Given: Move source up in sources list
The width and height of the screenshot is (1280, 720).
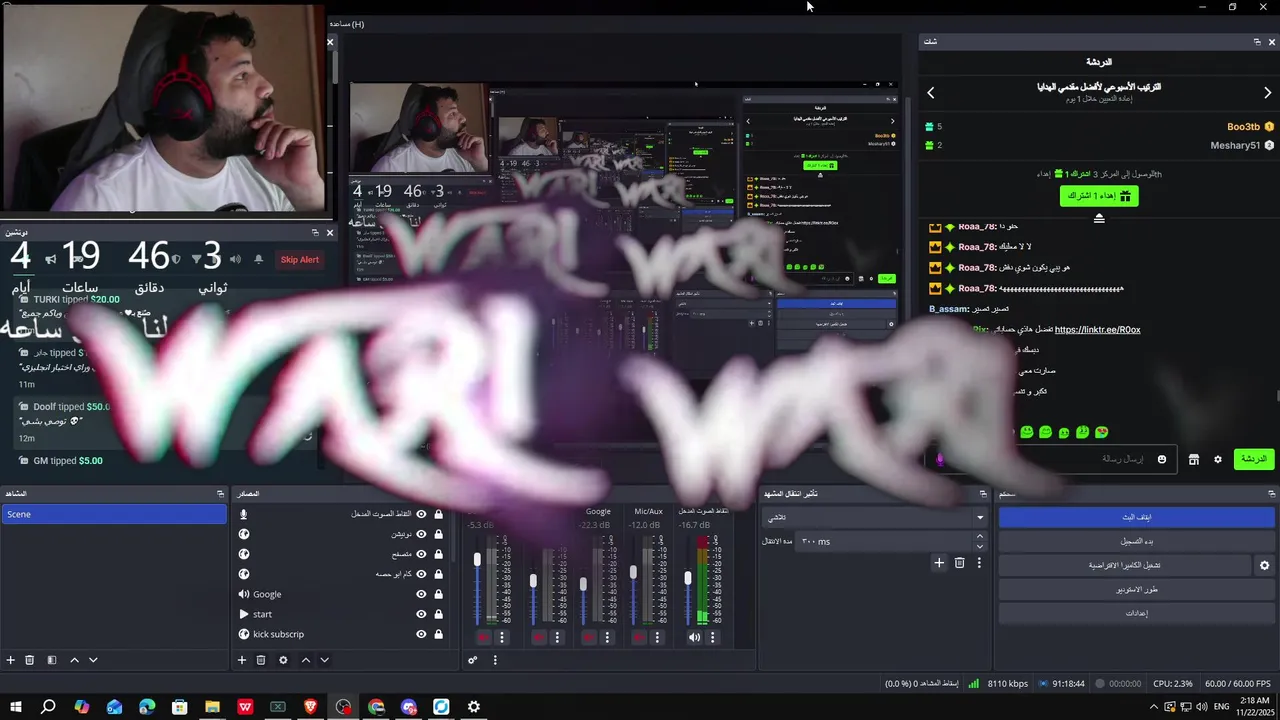Looking at the screenshot, I should 306,660.
